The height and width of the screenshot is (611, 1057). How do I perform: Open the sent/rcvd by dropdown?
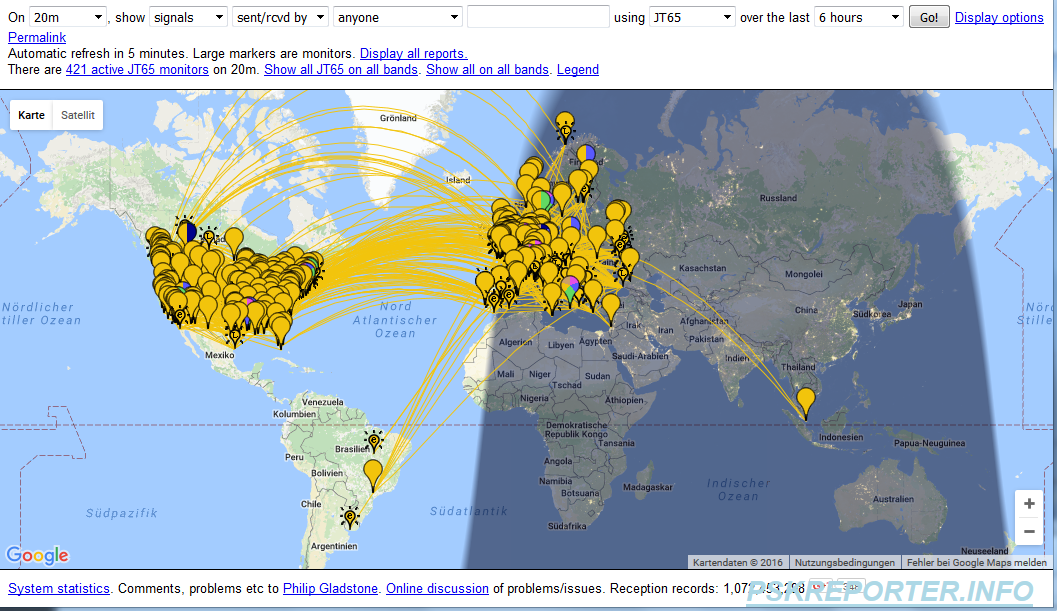click(x=279, y=18)
